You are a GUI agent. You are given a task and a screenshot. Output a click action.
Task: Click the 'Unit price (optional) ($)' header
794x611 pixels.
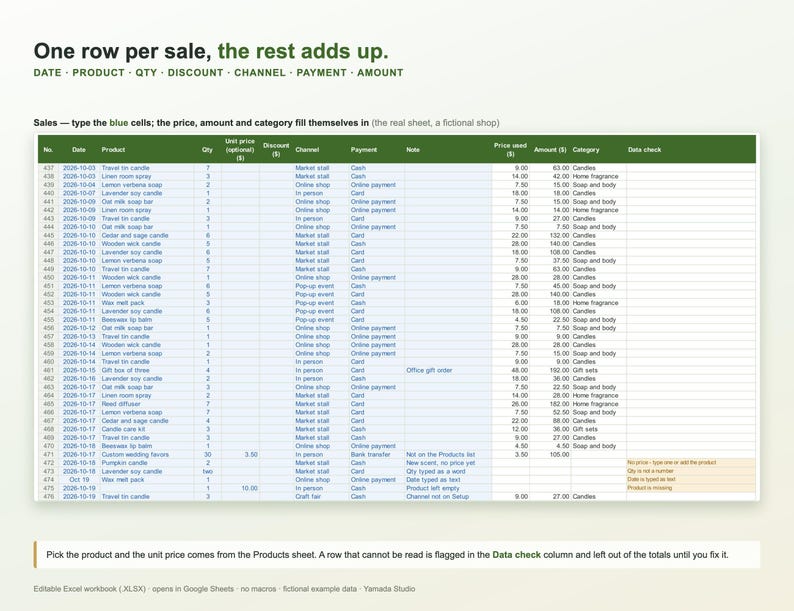[x=240, y=149]
